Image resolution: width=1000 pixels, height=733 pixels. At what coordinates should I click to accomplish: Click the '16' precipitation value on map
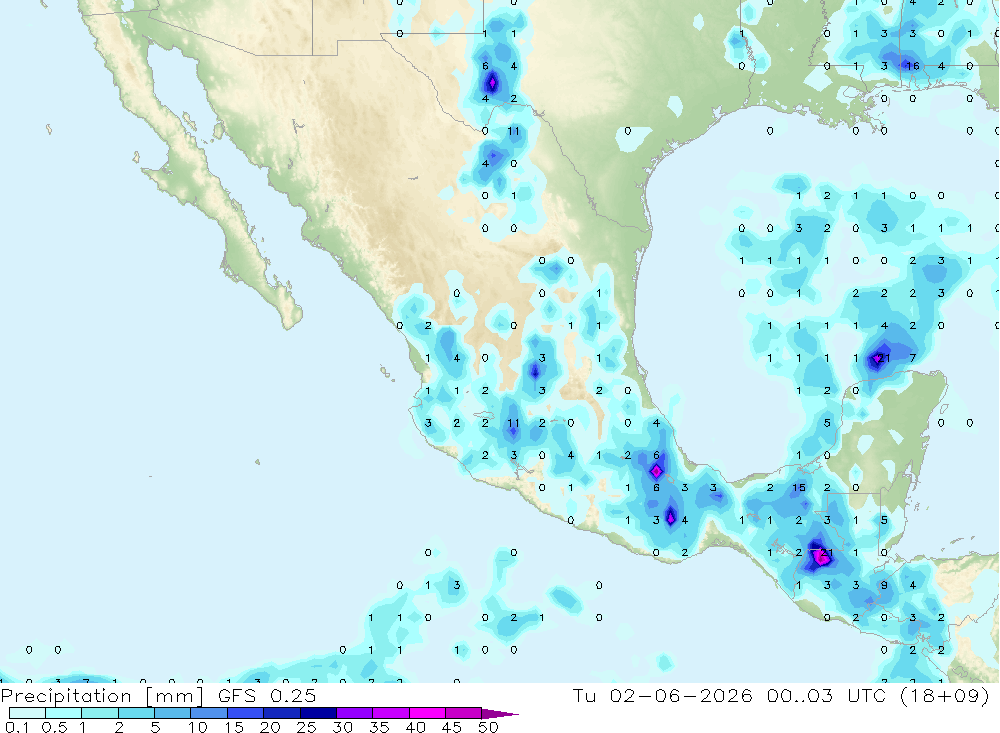coord(912,66)
